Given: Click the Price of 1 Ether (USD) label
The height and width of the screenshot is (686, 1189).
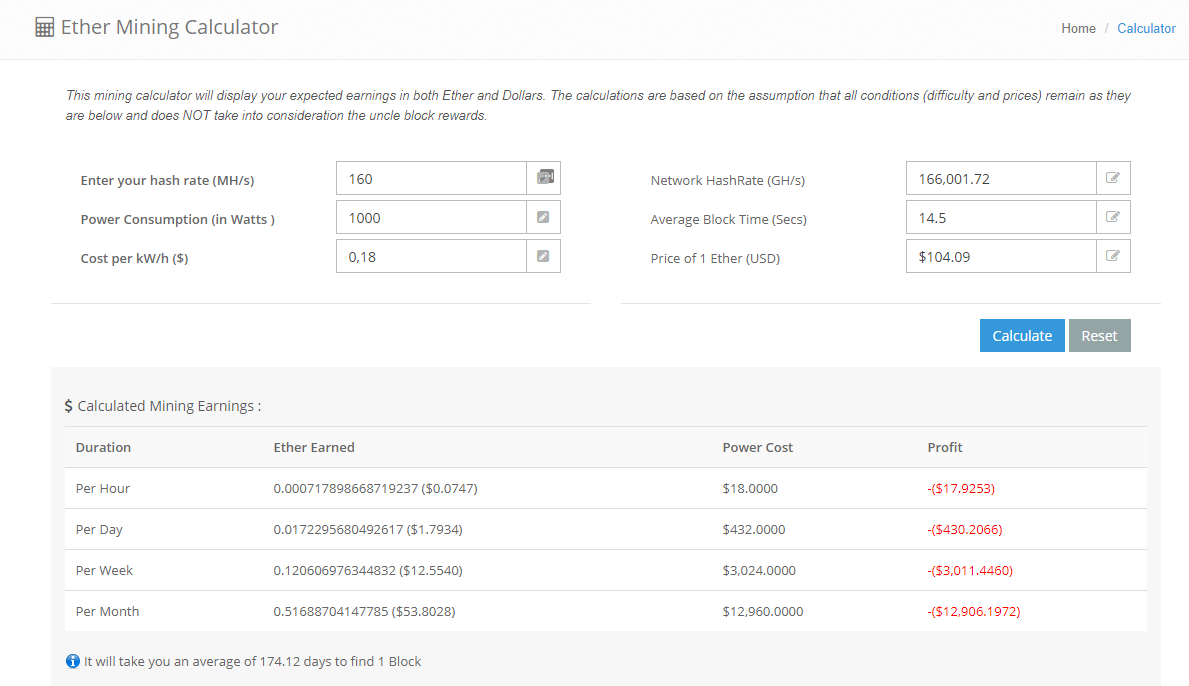Looking at the screenshot, I should tap(714, 258).
